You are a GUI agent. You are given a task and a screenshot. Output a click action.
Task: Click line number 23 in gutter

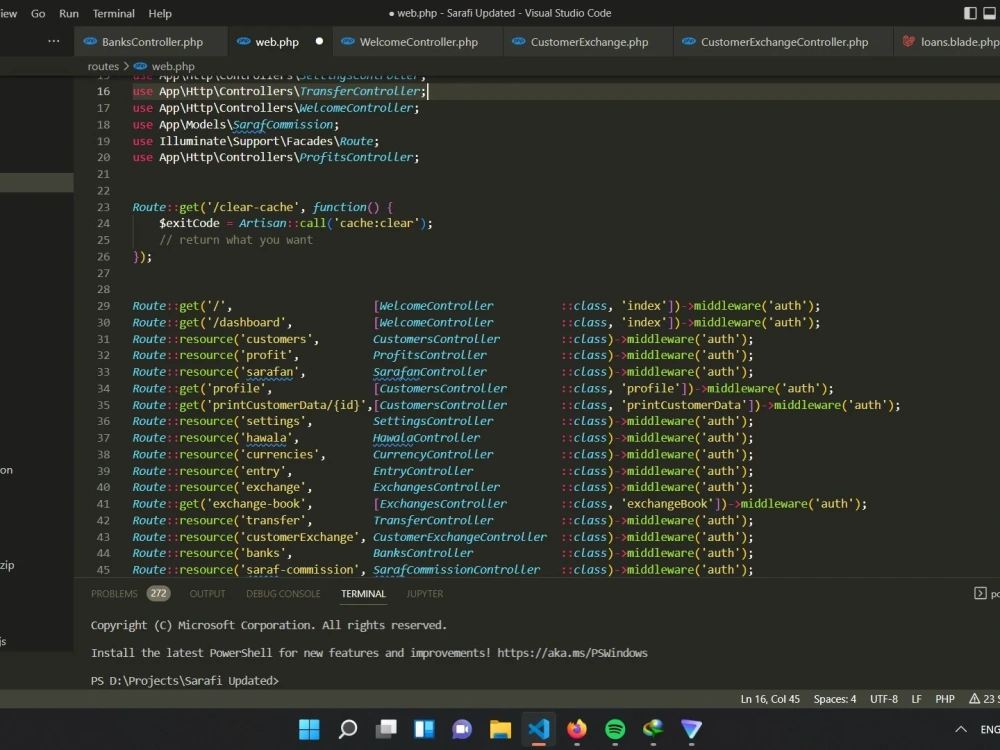(x=103, y=207)
